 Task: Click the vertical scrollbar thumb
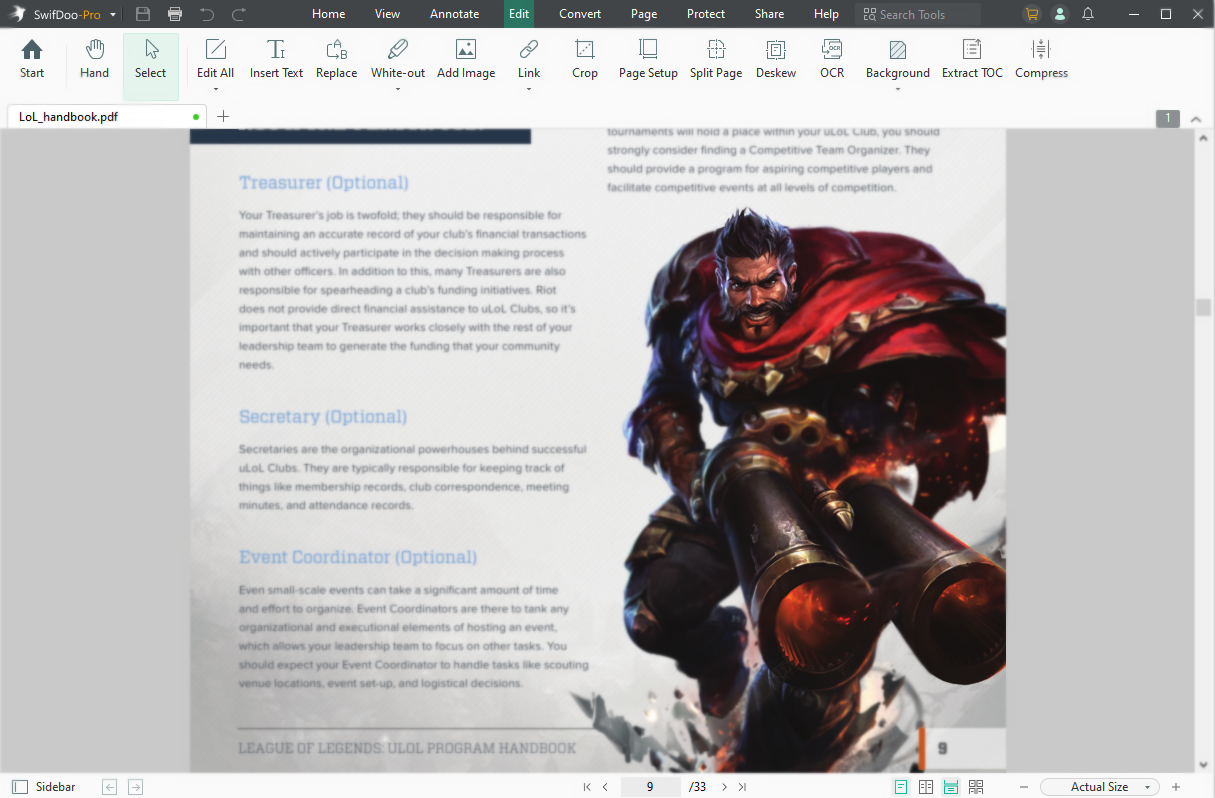click(1203, 307)
